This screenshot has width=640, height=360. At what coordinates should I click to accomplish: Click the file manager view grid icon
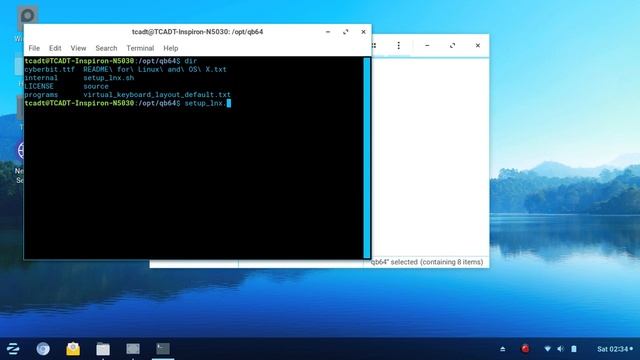[x=374, y=46]
